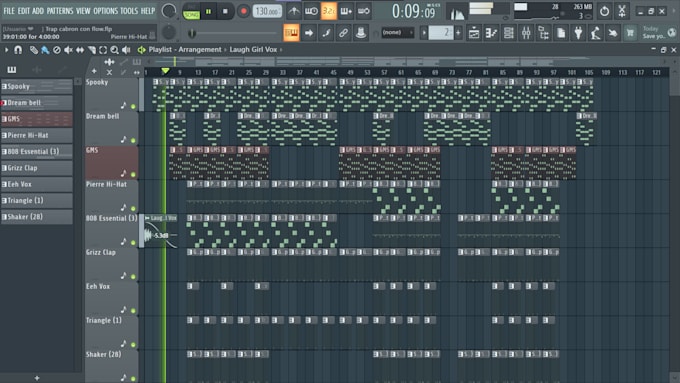The image size is (680, 383).
Task: Toggle the Pat/Song mode switch
Action: (x=191, y=12)
